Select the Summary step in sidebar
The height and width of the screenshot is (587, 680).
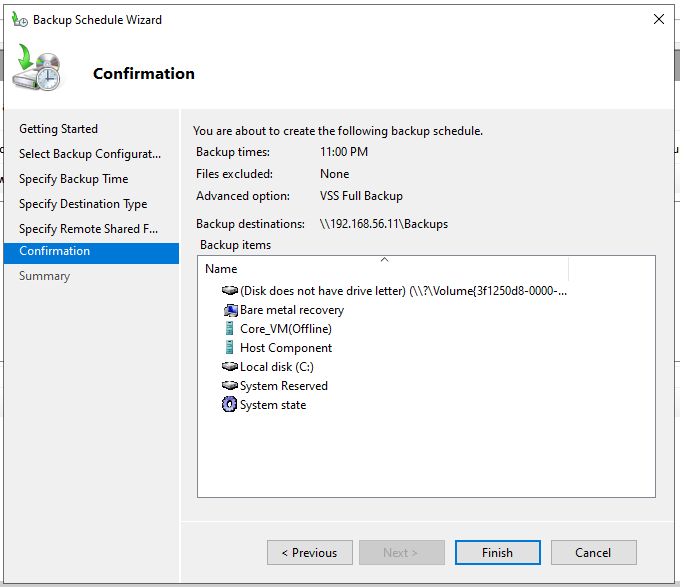tap(45, 276)
